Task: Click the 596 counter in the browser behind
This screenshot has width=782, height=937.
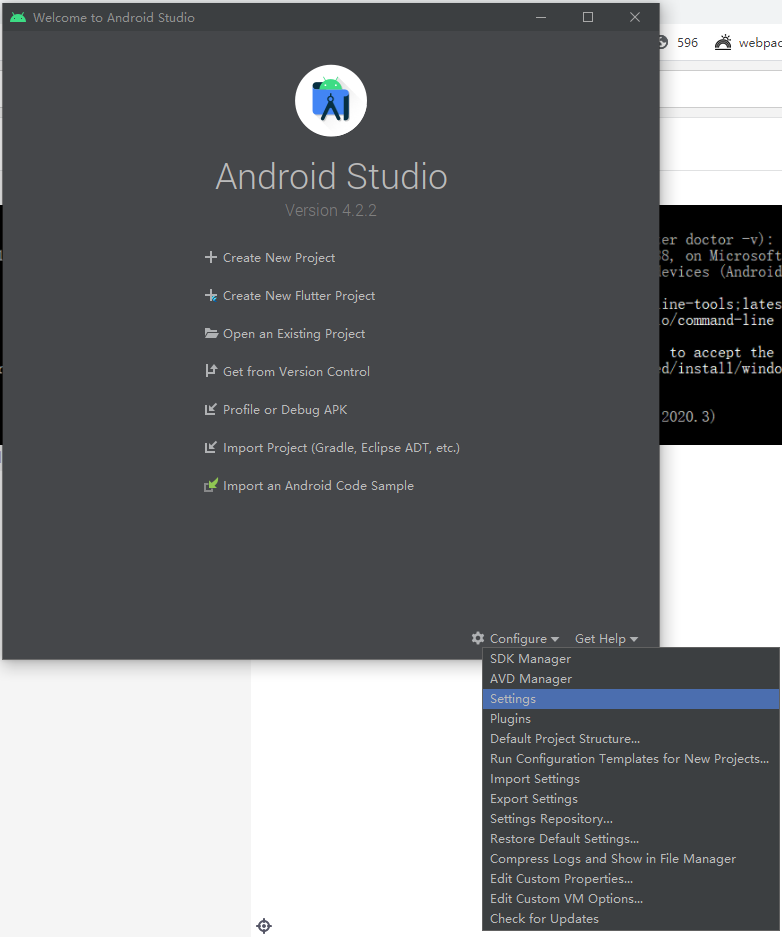Action: (x=687, y=42)
